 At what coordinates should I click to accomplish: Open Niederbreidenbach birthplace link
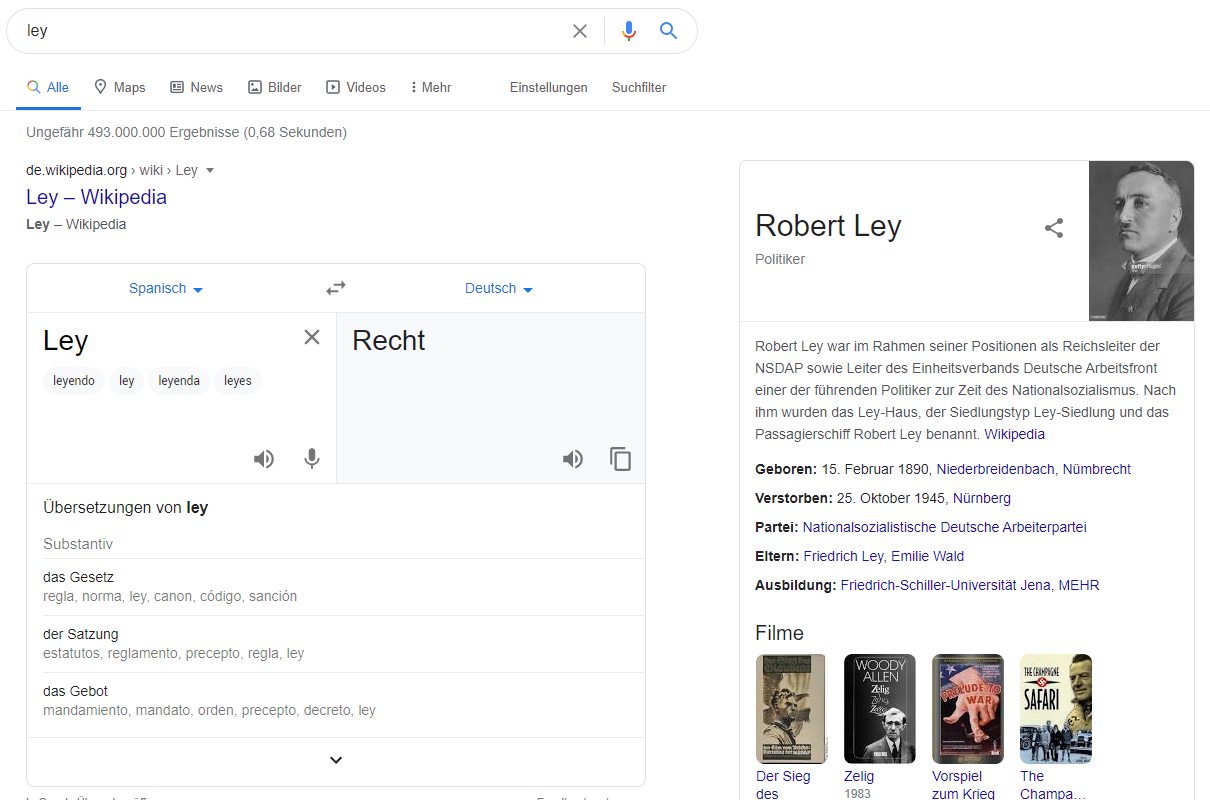995,469
